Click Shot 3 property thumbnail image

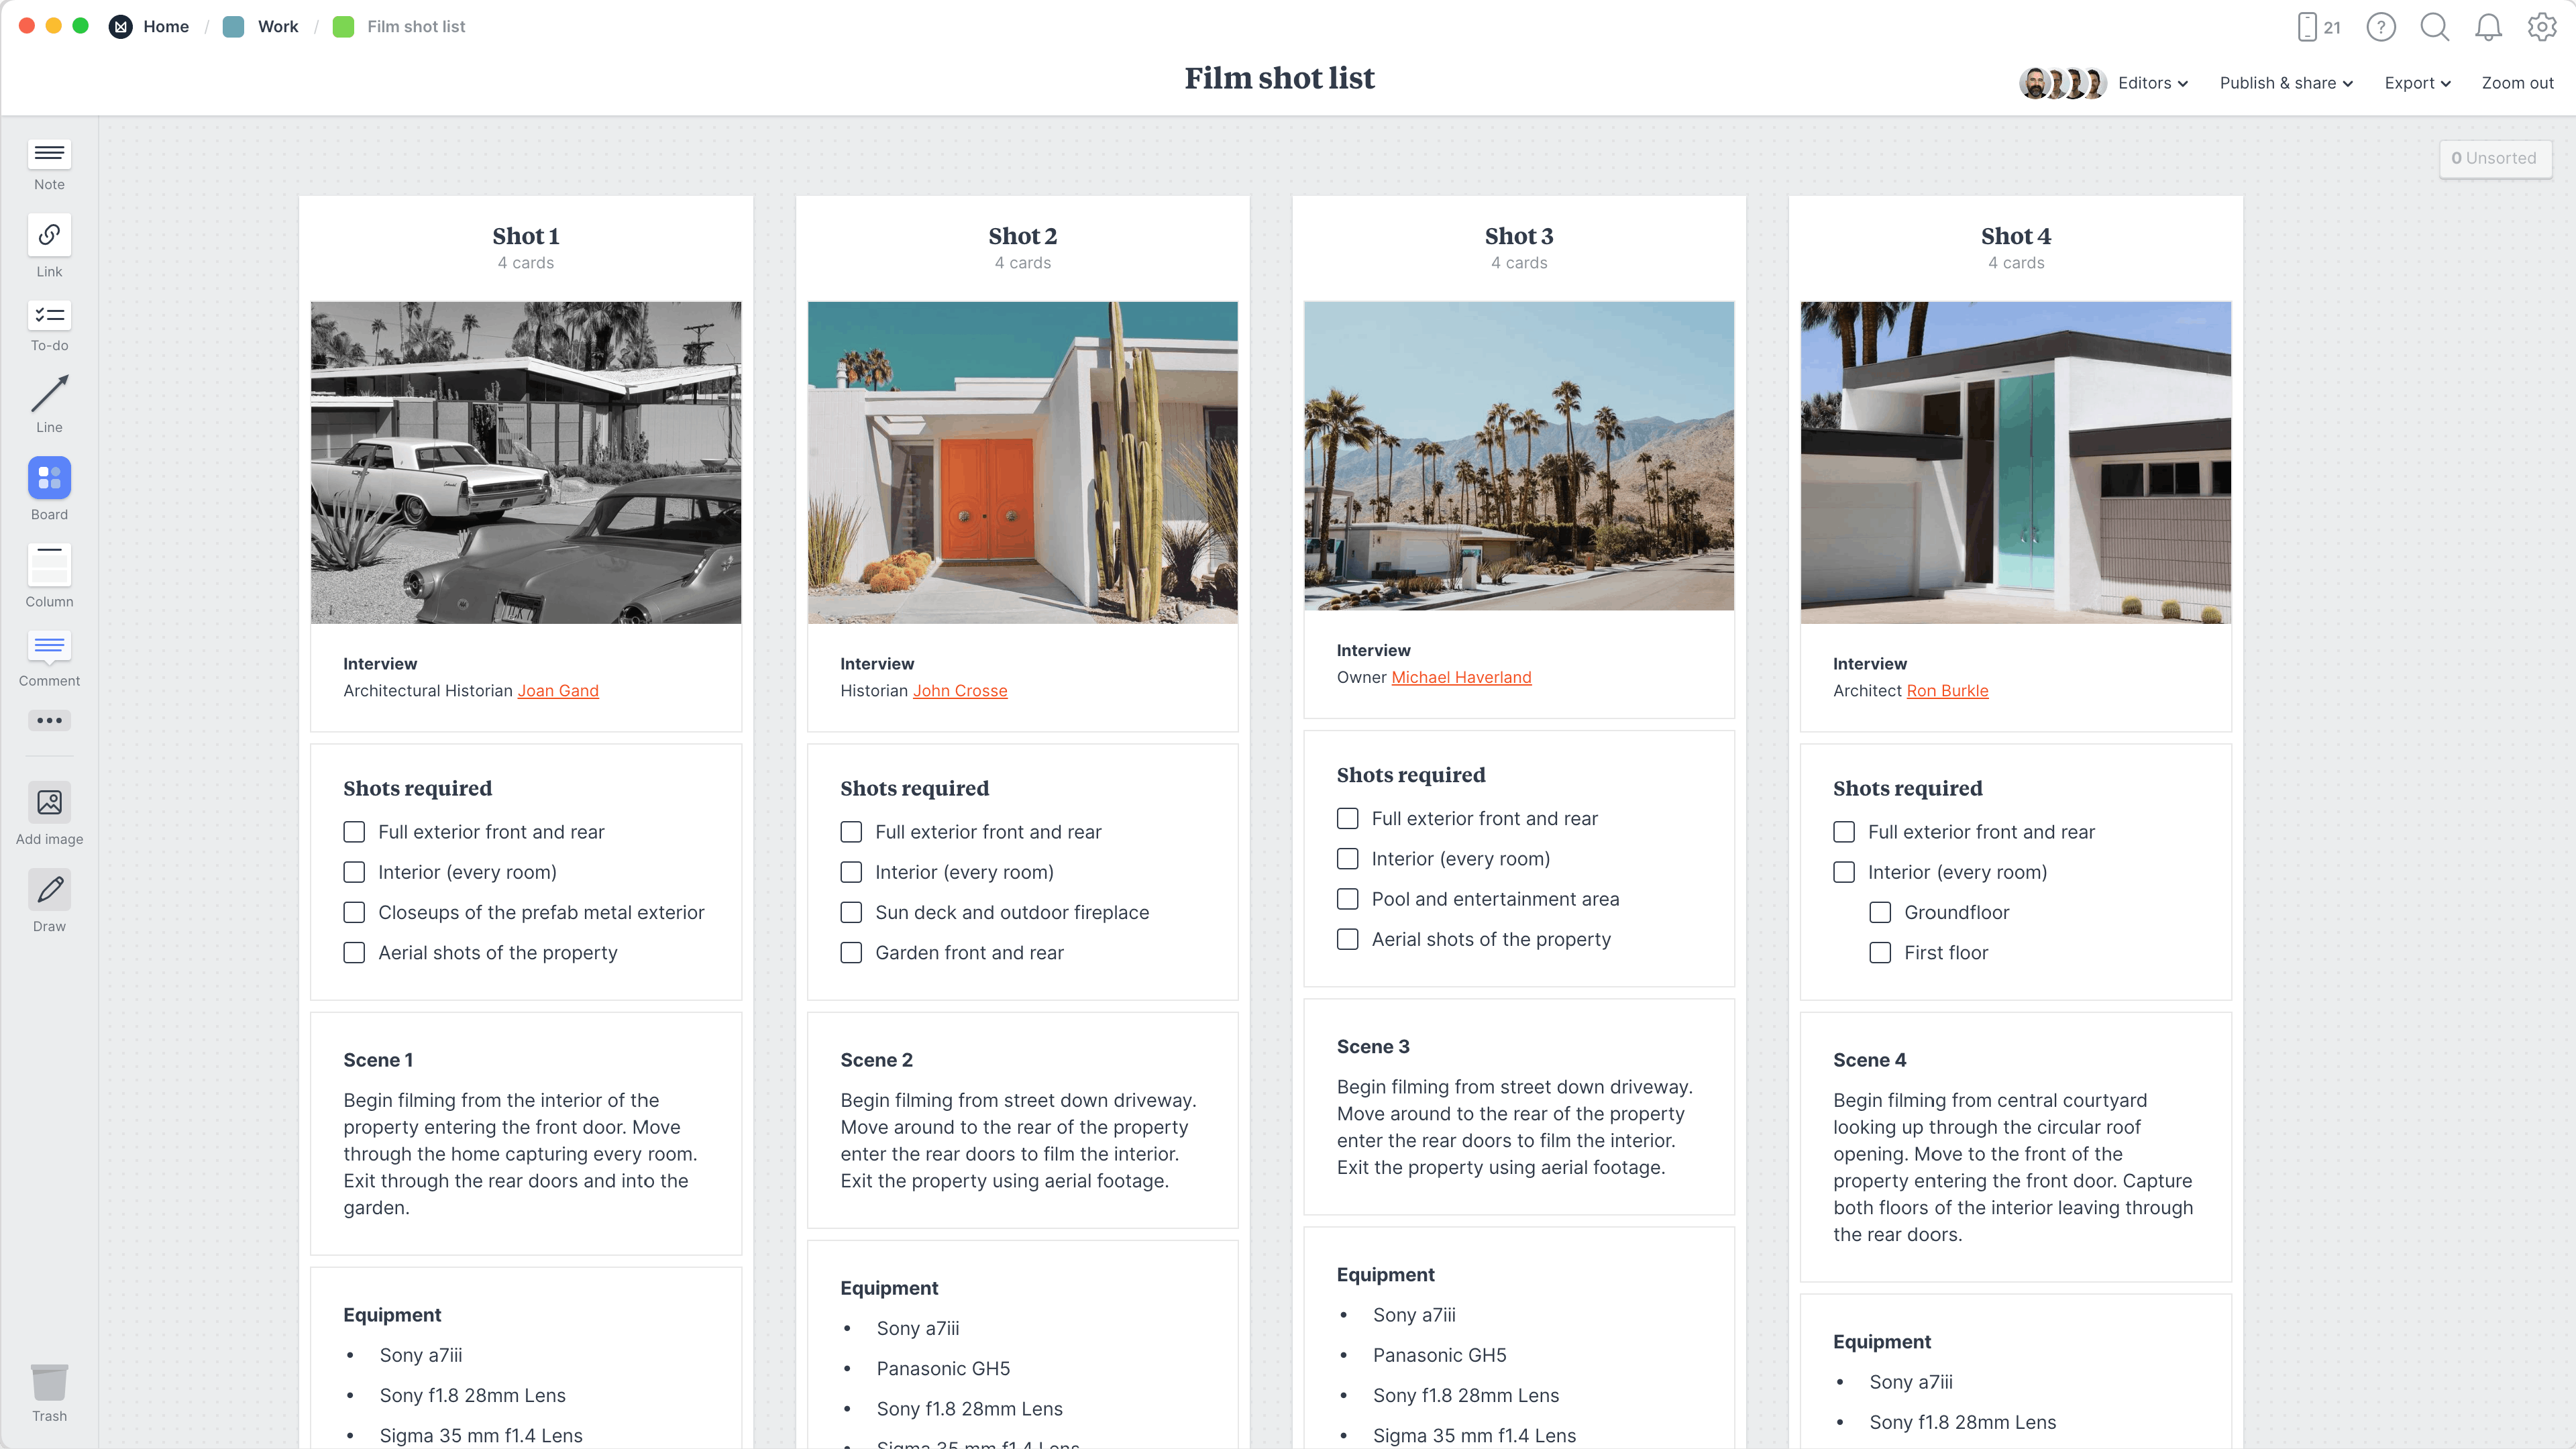[1518, 455]
